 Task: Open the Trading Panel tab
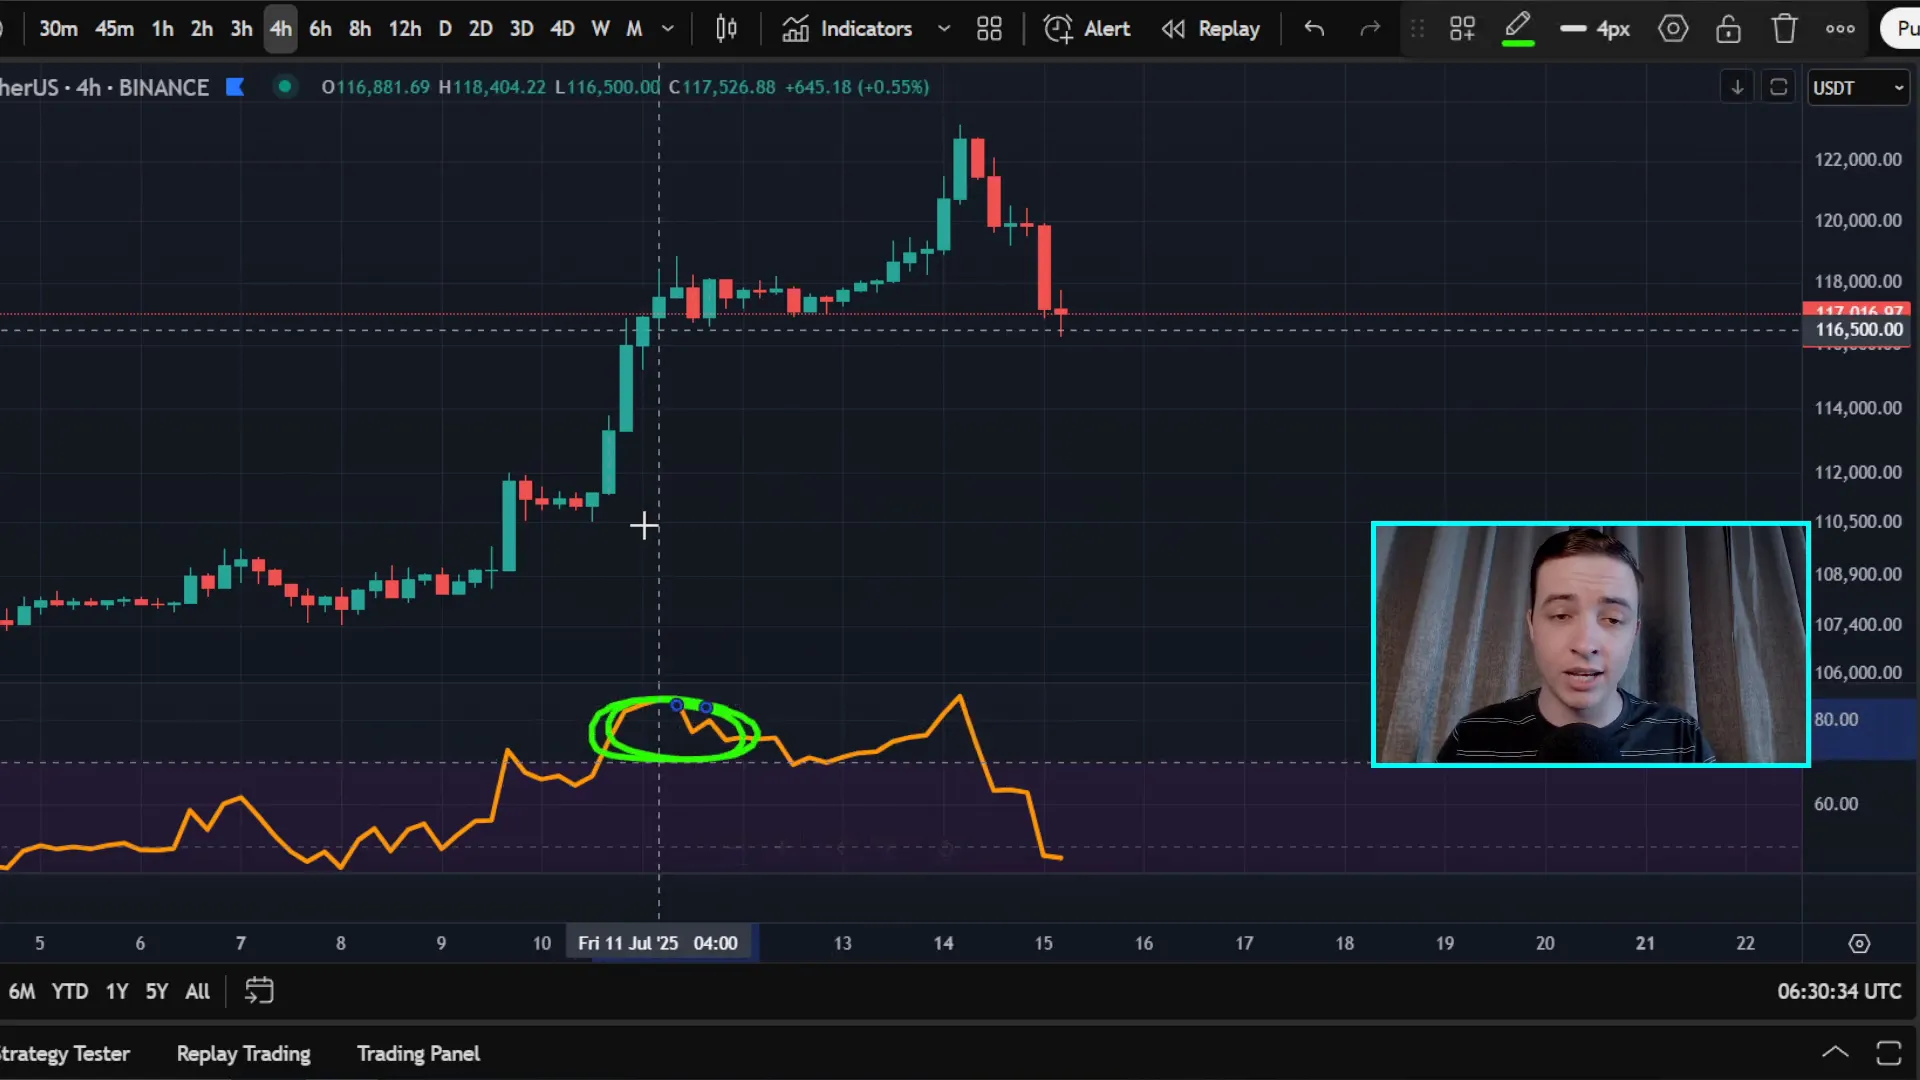click(418, 1053)
